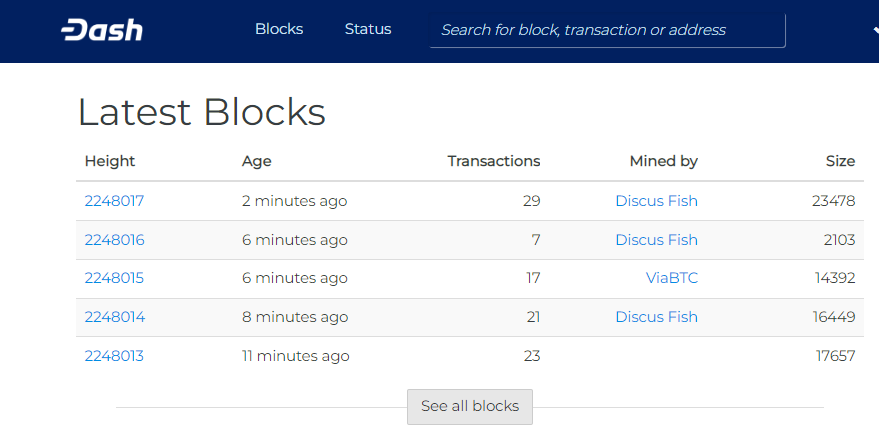Open block 2248014
This screenshot has height=446, width=879.
click(x=115, y=317)
